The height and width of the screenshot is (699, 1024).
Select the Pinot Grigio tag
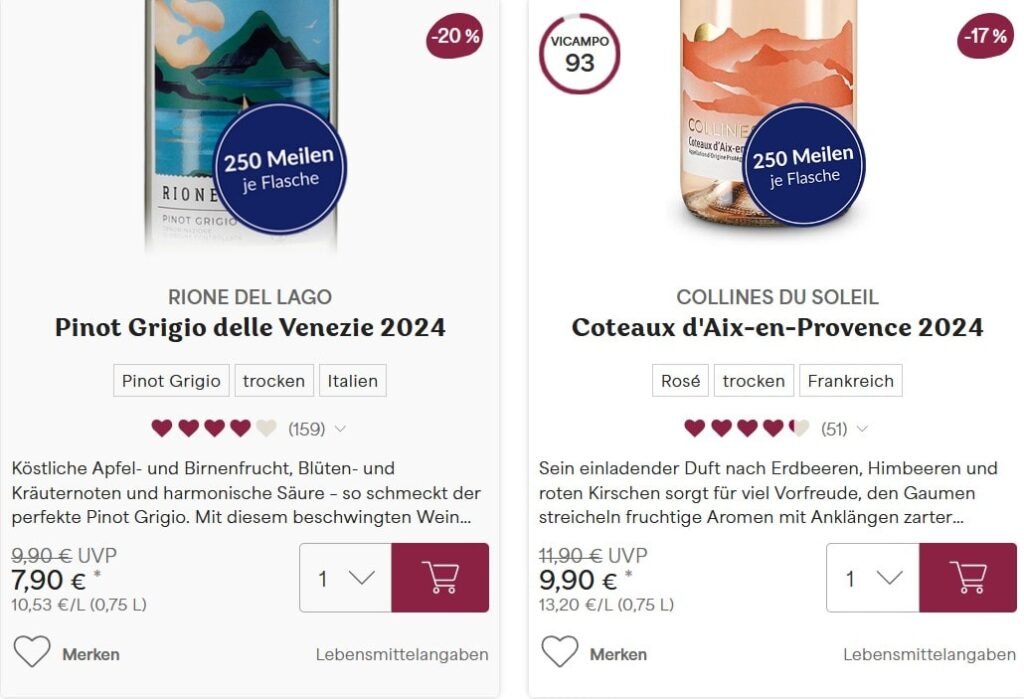pos(171,381)
